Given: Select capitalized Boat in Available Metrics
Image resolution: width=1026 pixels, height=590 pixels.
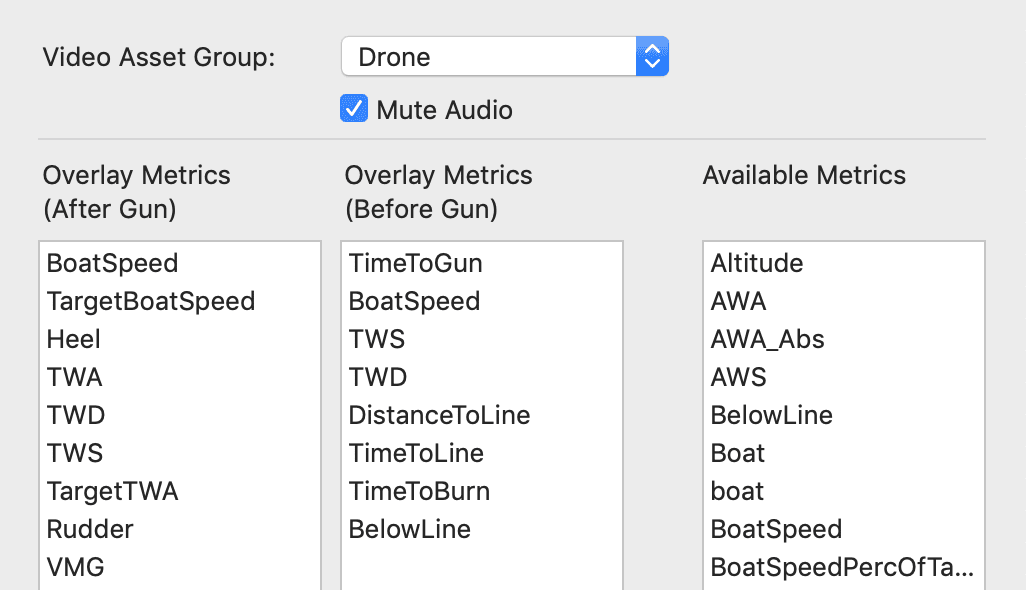Looking at the screenshot, I should coord(844,453).
